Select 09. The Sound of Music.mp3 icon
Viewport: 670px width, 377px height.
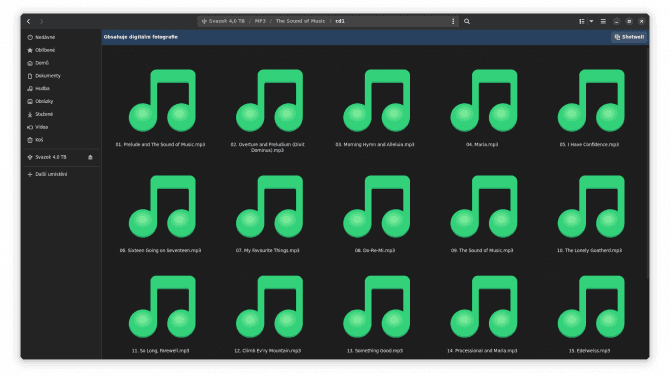pos(484,207)
